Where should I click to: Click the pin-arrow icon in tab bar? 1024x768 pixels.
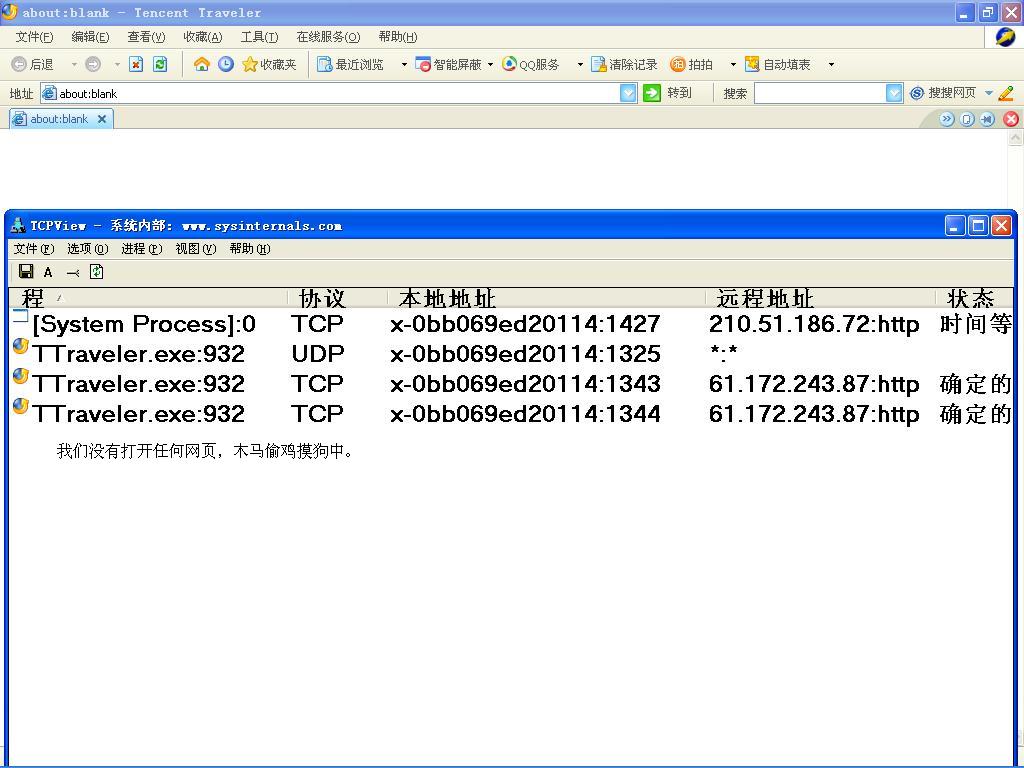tap(987, 119)
